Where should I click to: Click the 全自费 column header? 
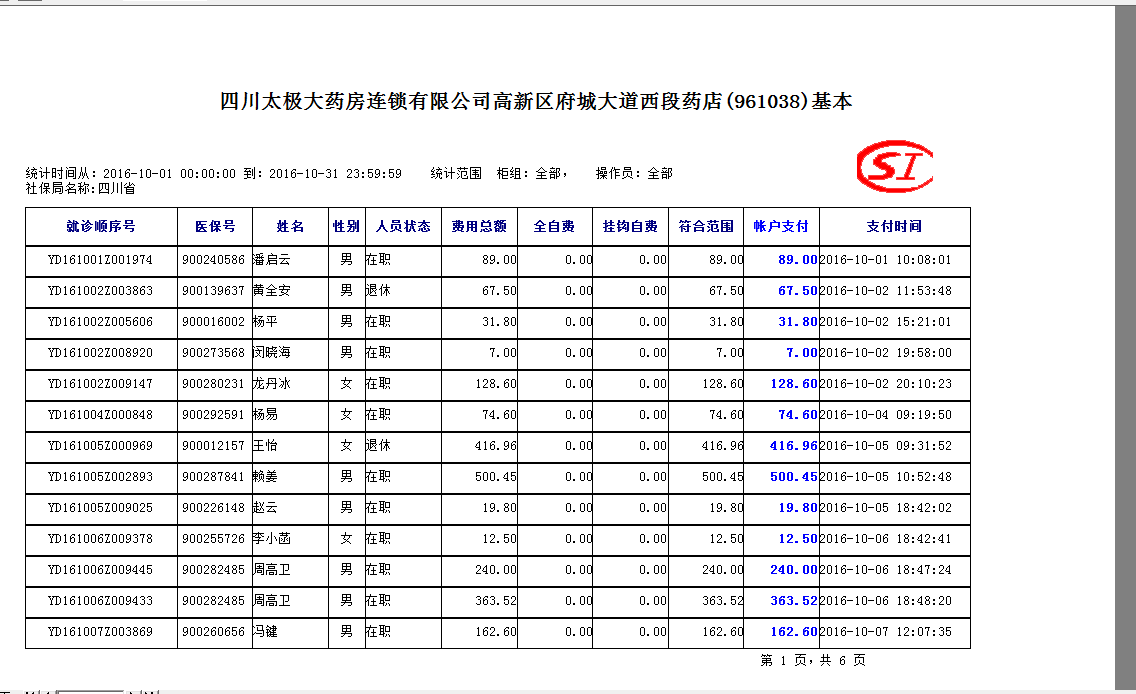554,227
